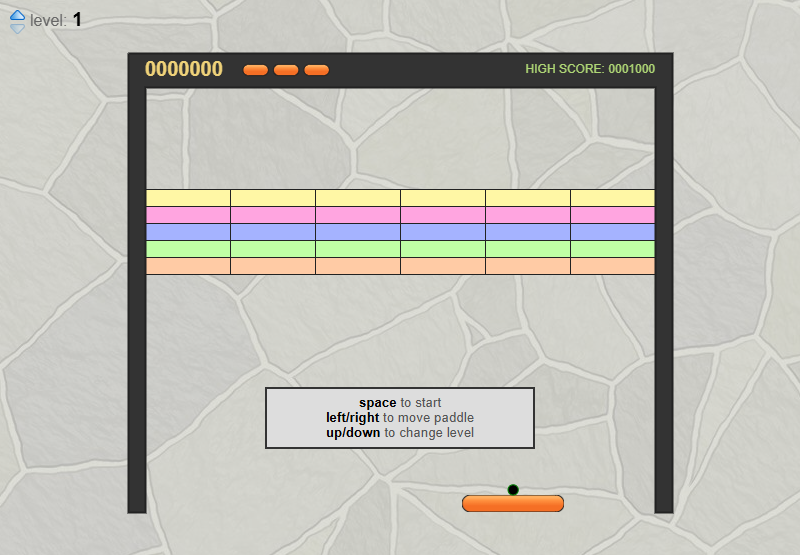Click the fourth blue brick
The height and width of the screenshot is (555, 800).
[443, 232]
